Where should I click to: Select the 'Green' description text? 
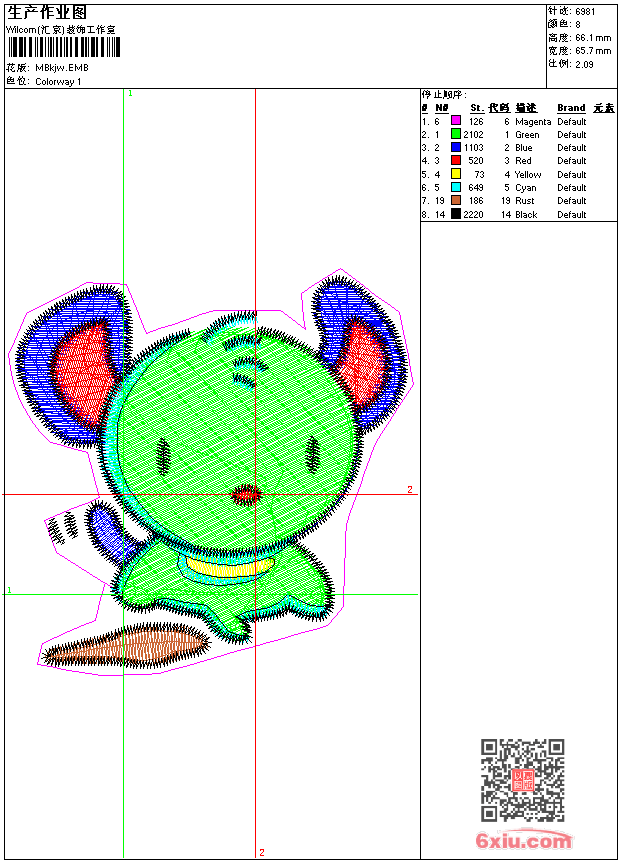[527, 134]
